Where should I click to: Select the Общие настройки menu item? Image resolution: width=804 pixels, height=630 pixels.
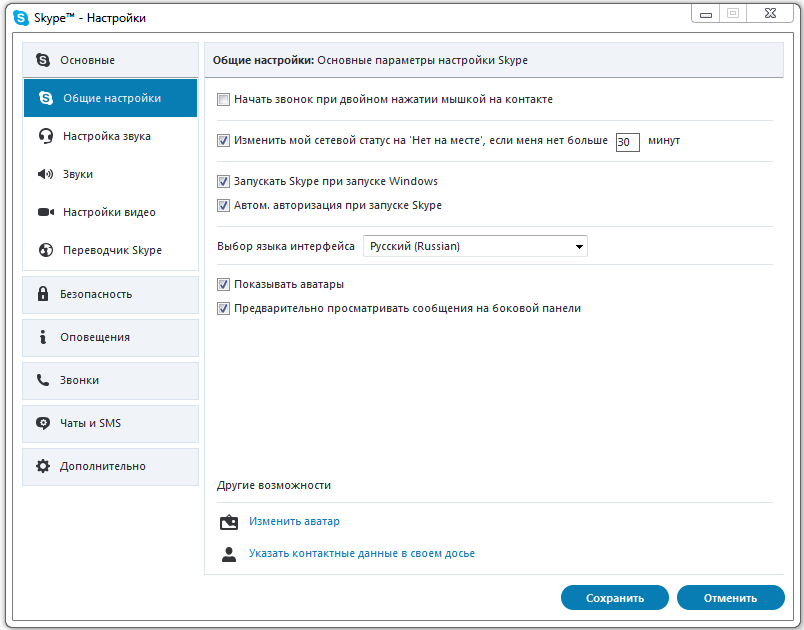click(x=111, y=98)
